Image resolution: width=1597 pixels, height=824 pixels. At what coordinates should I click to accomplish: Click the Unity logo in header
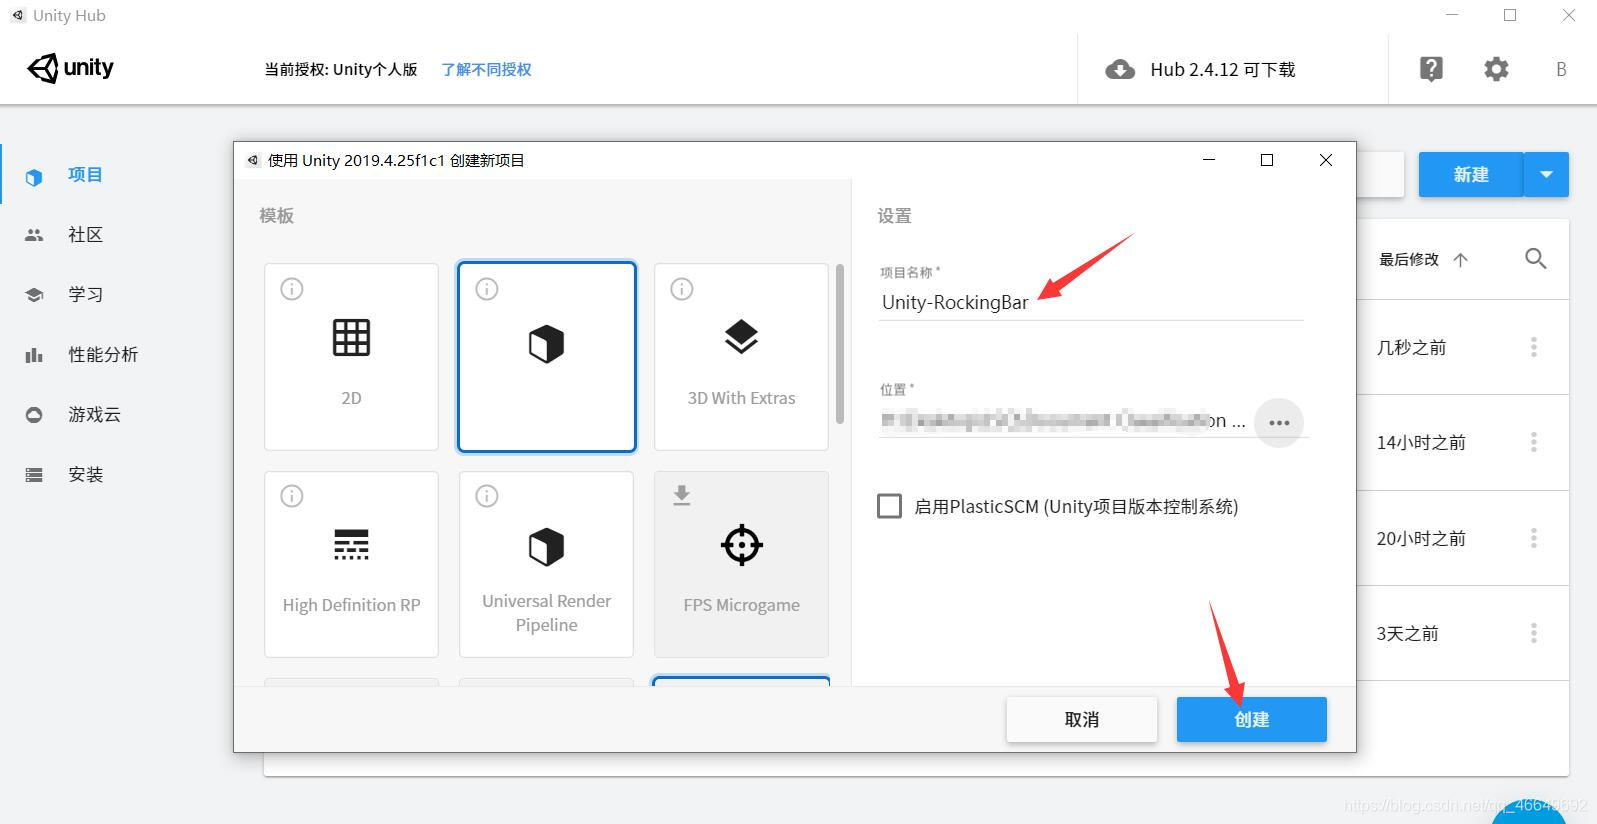pos(70,68)
